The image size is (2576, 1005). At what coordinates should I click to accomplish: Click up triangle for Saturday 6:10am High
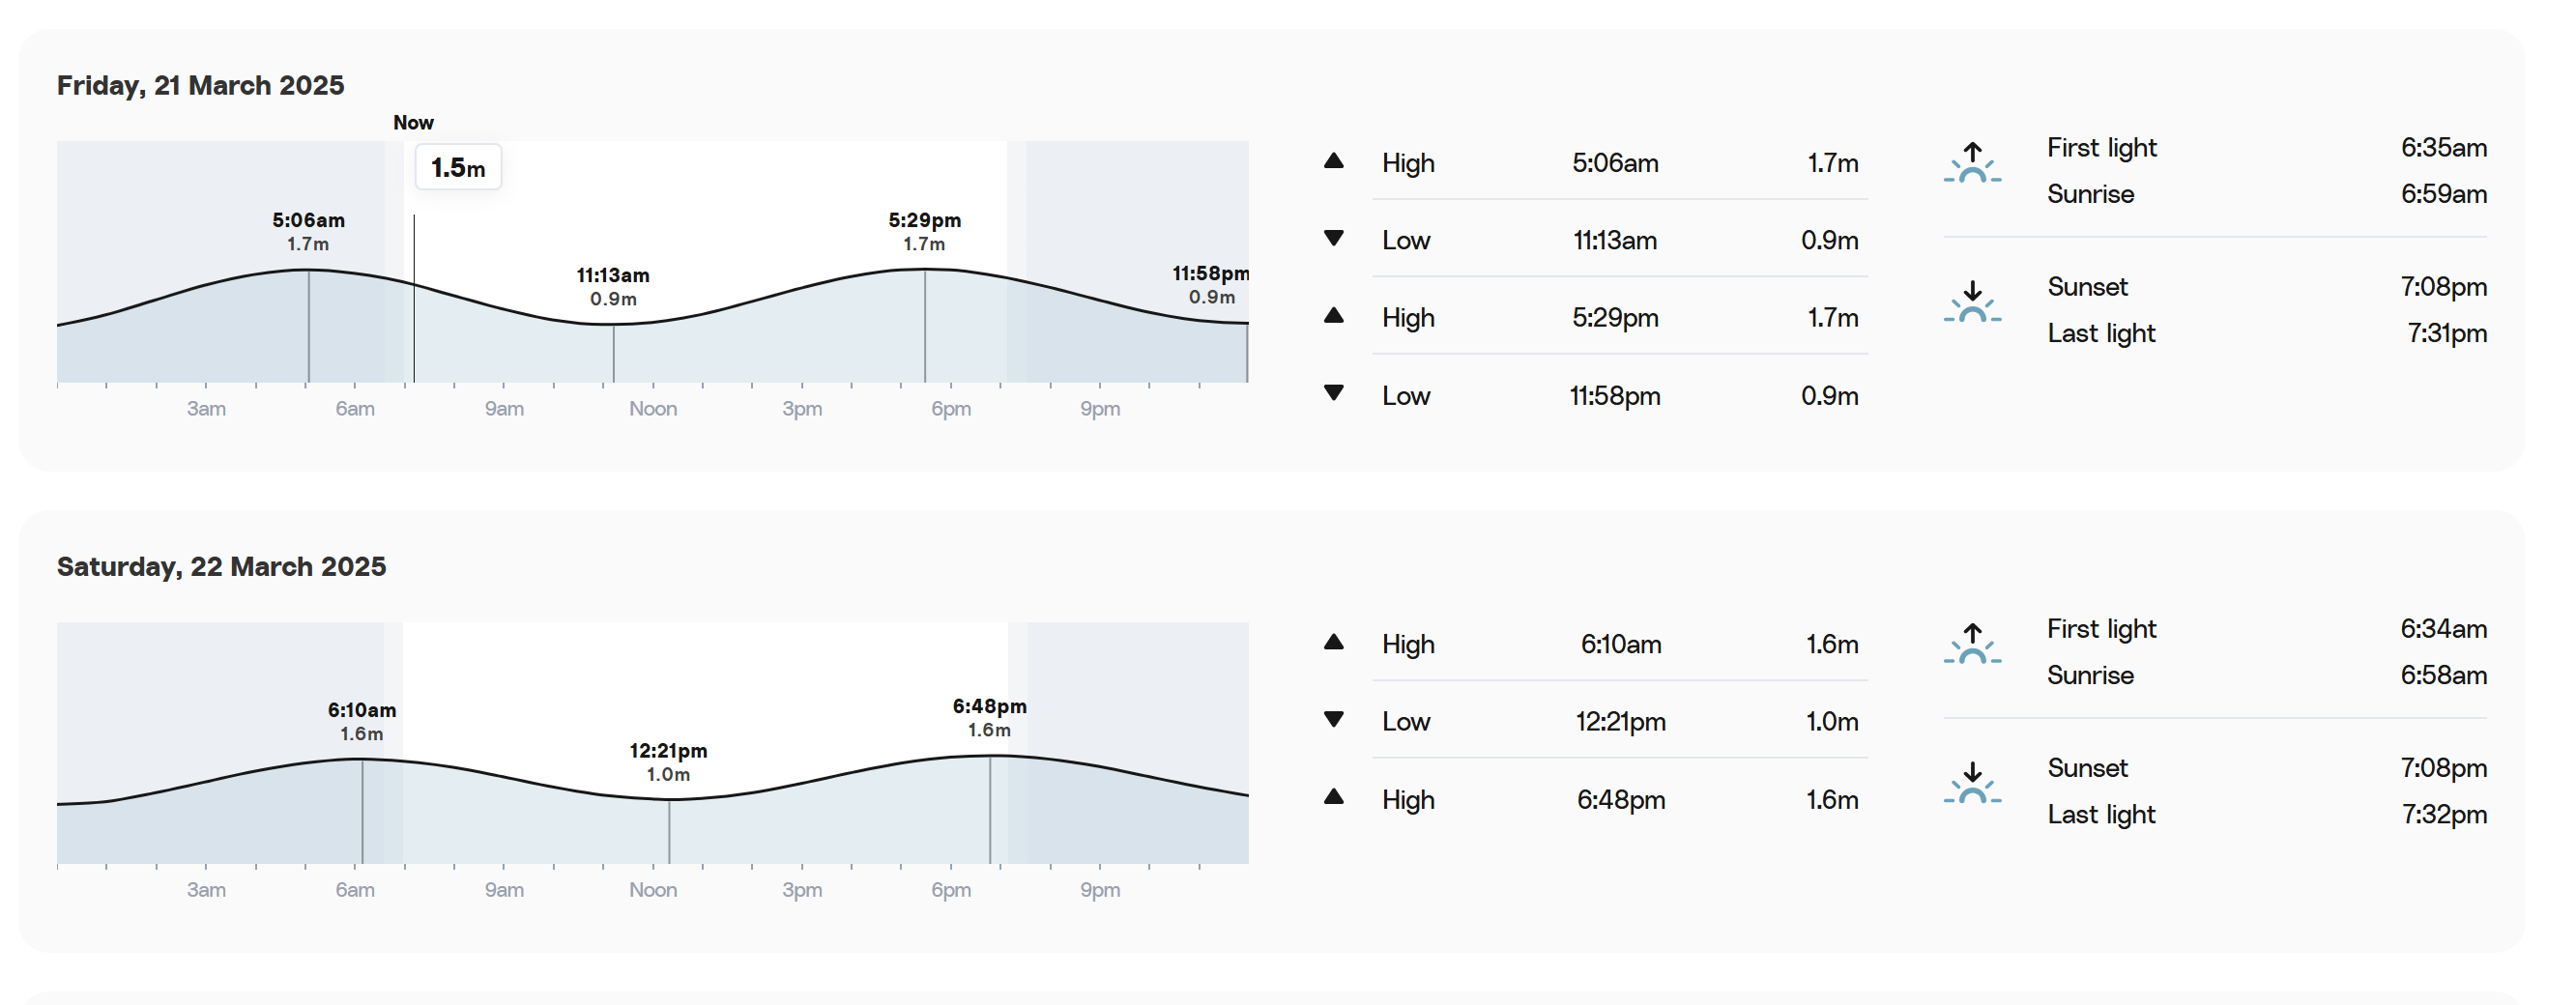[1333, 642]
